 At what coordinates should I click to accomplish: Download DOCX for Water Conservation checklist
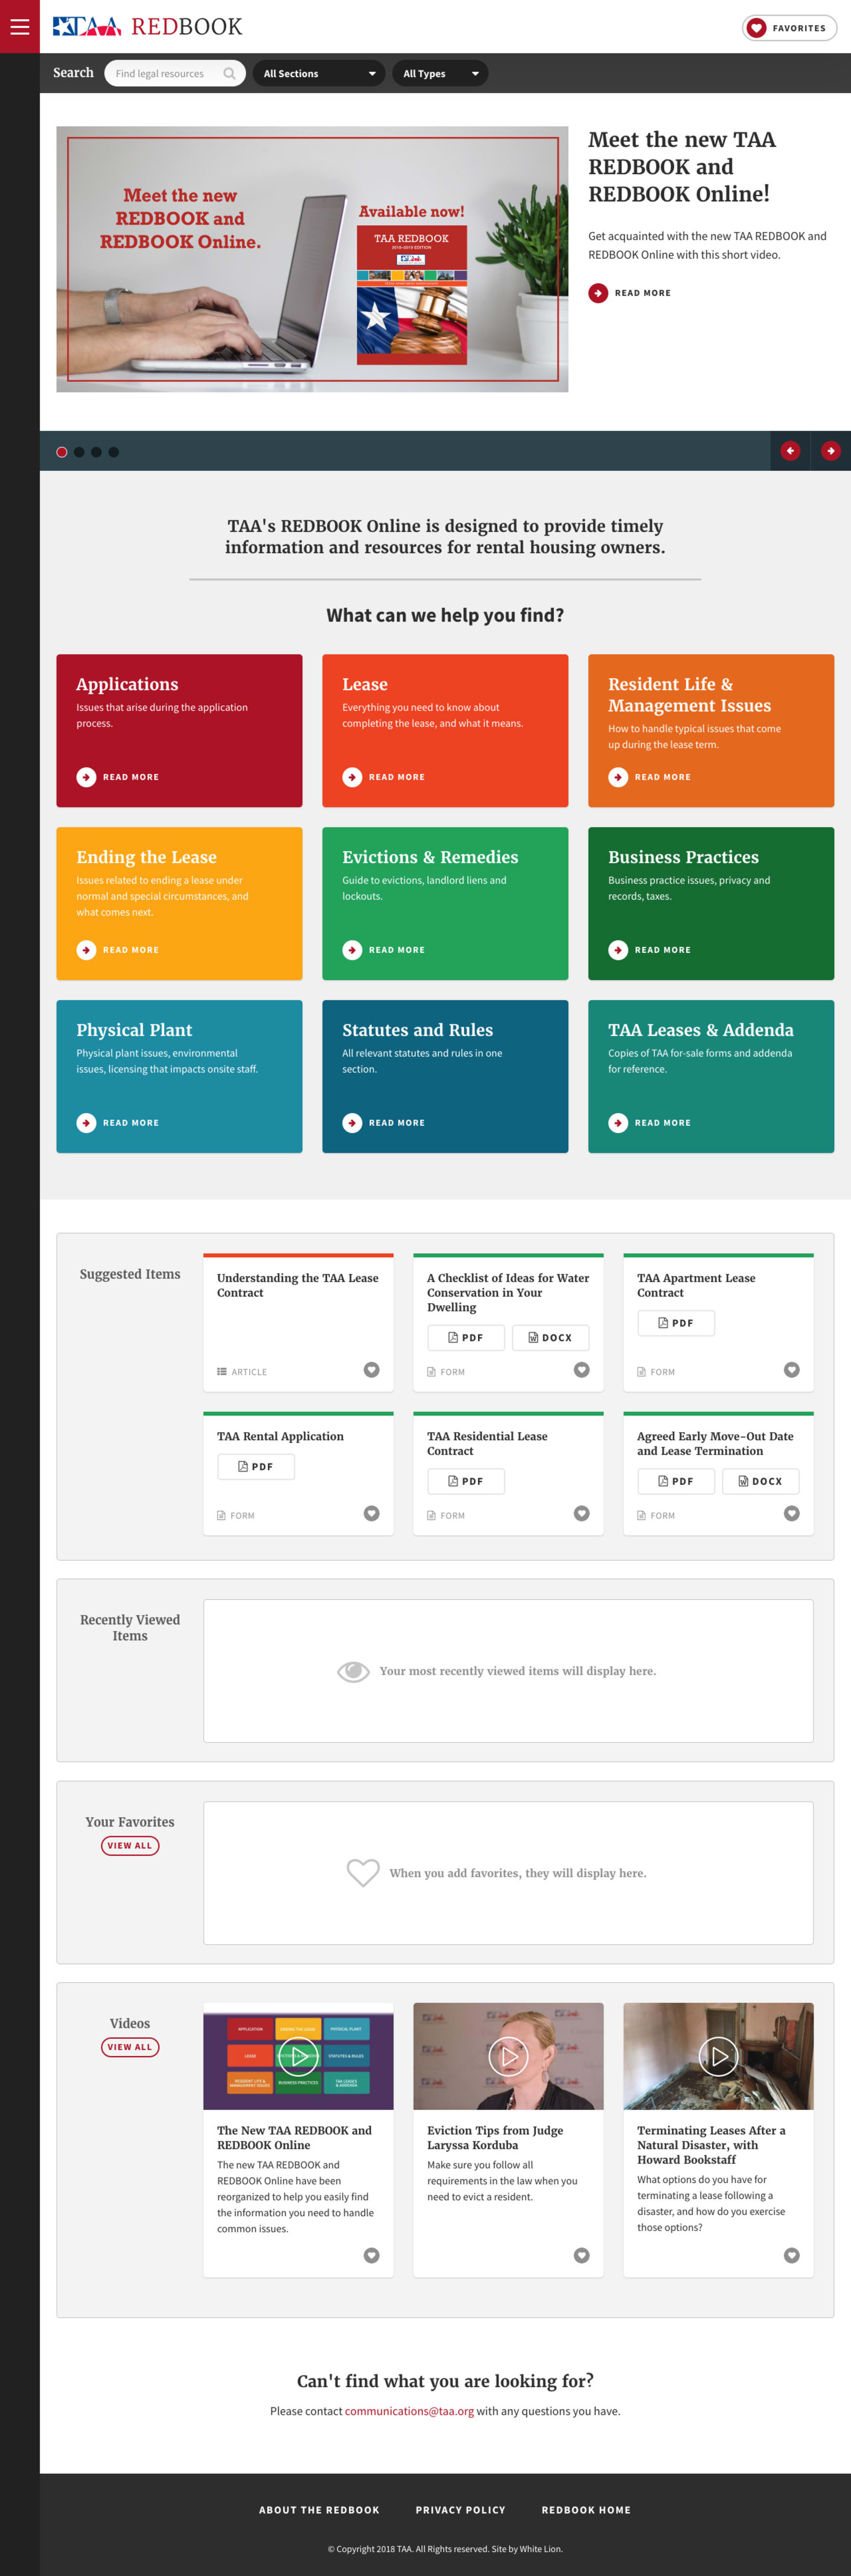551,1338
